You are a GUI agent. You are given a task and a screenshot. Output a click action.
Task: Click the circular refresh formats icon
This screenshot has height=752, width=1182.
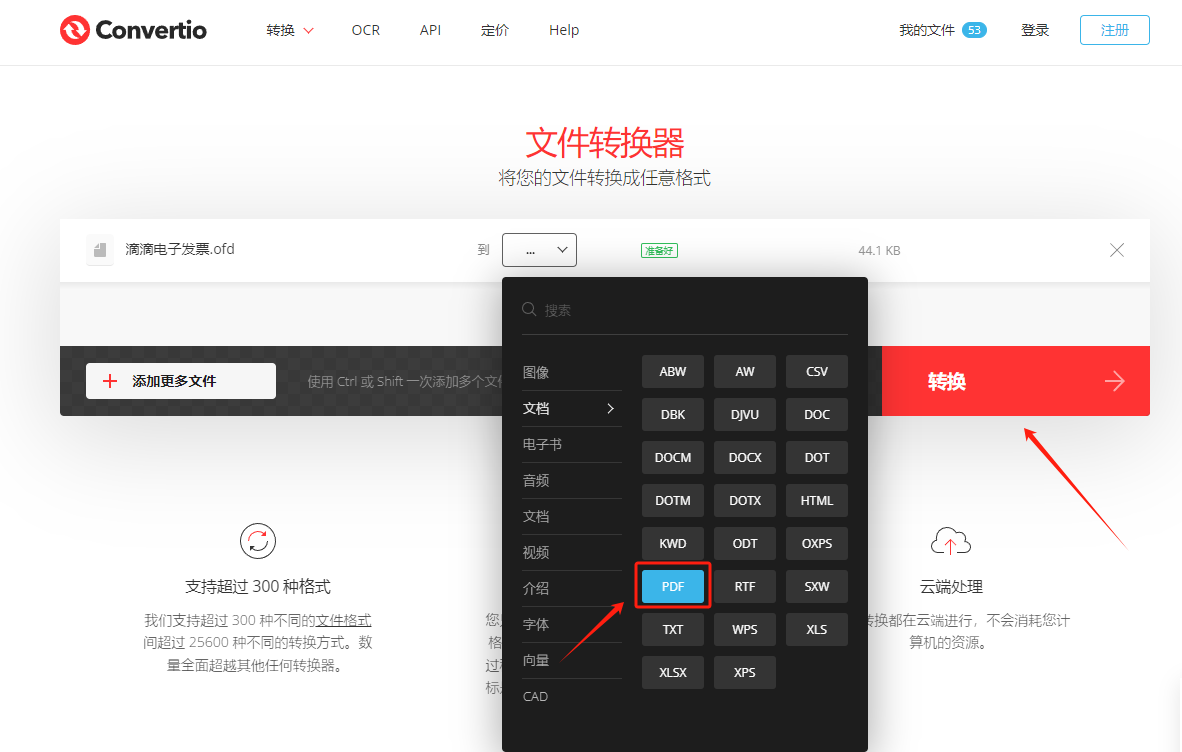point(258,541)
